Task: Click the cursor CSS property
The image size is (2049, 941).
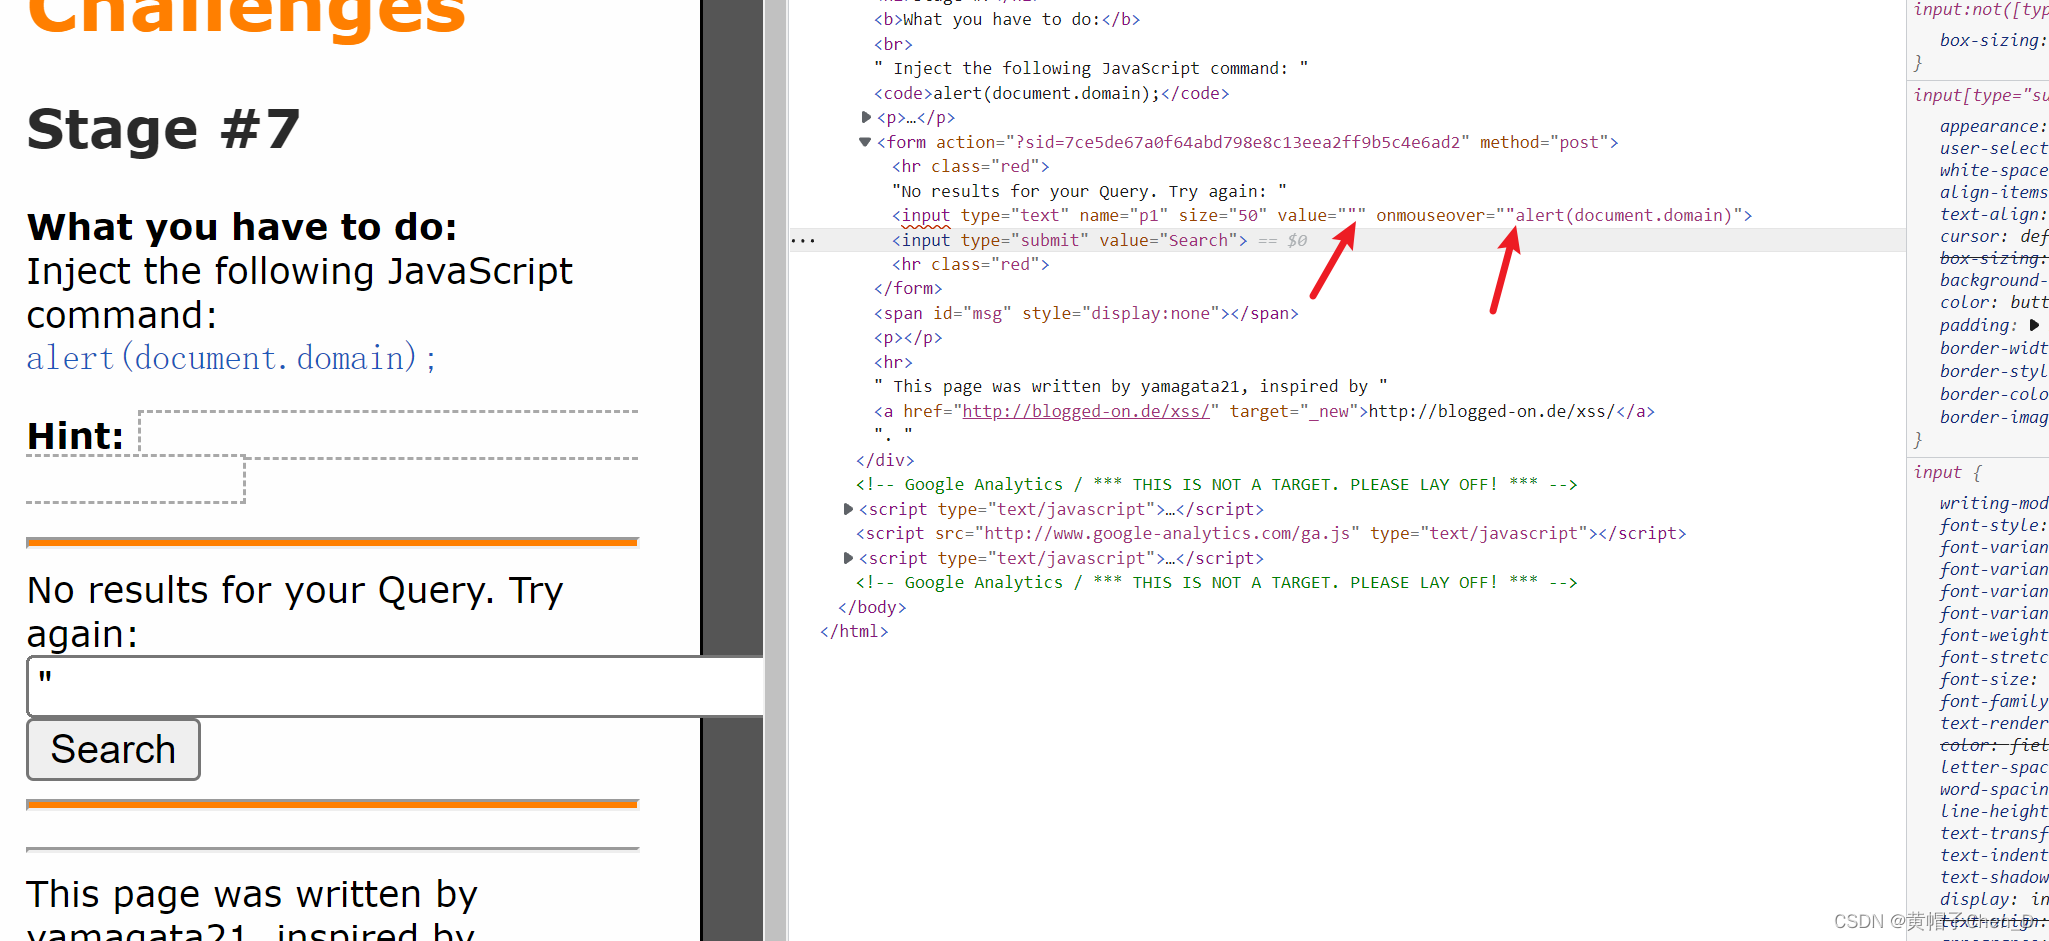Action: click(1994, 236)
